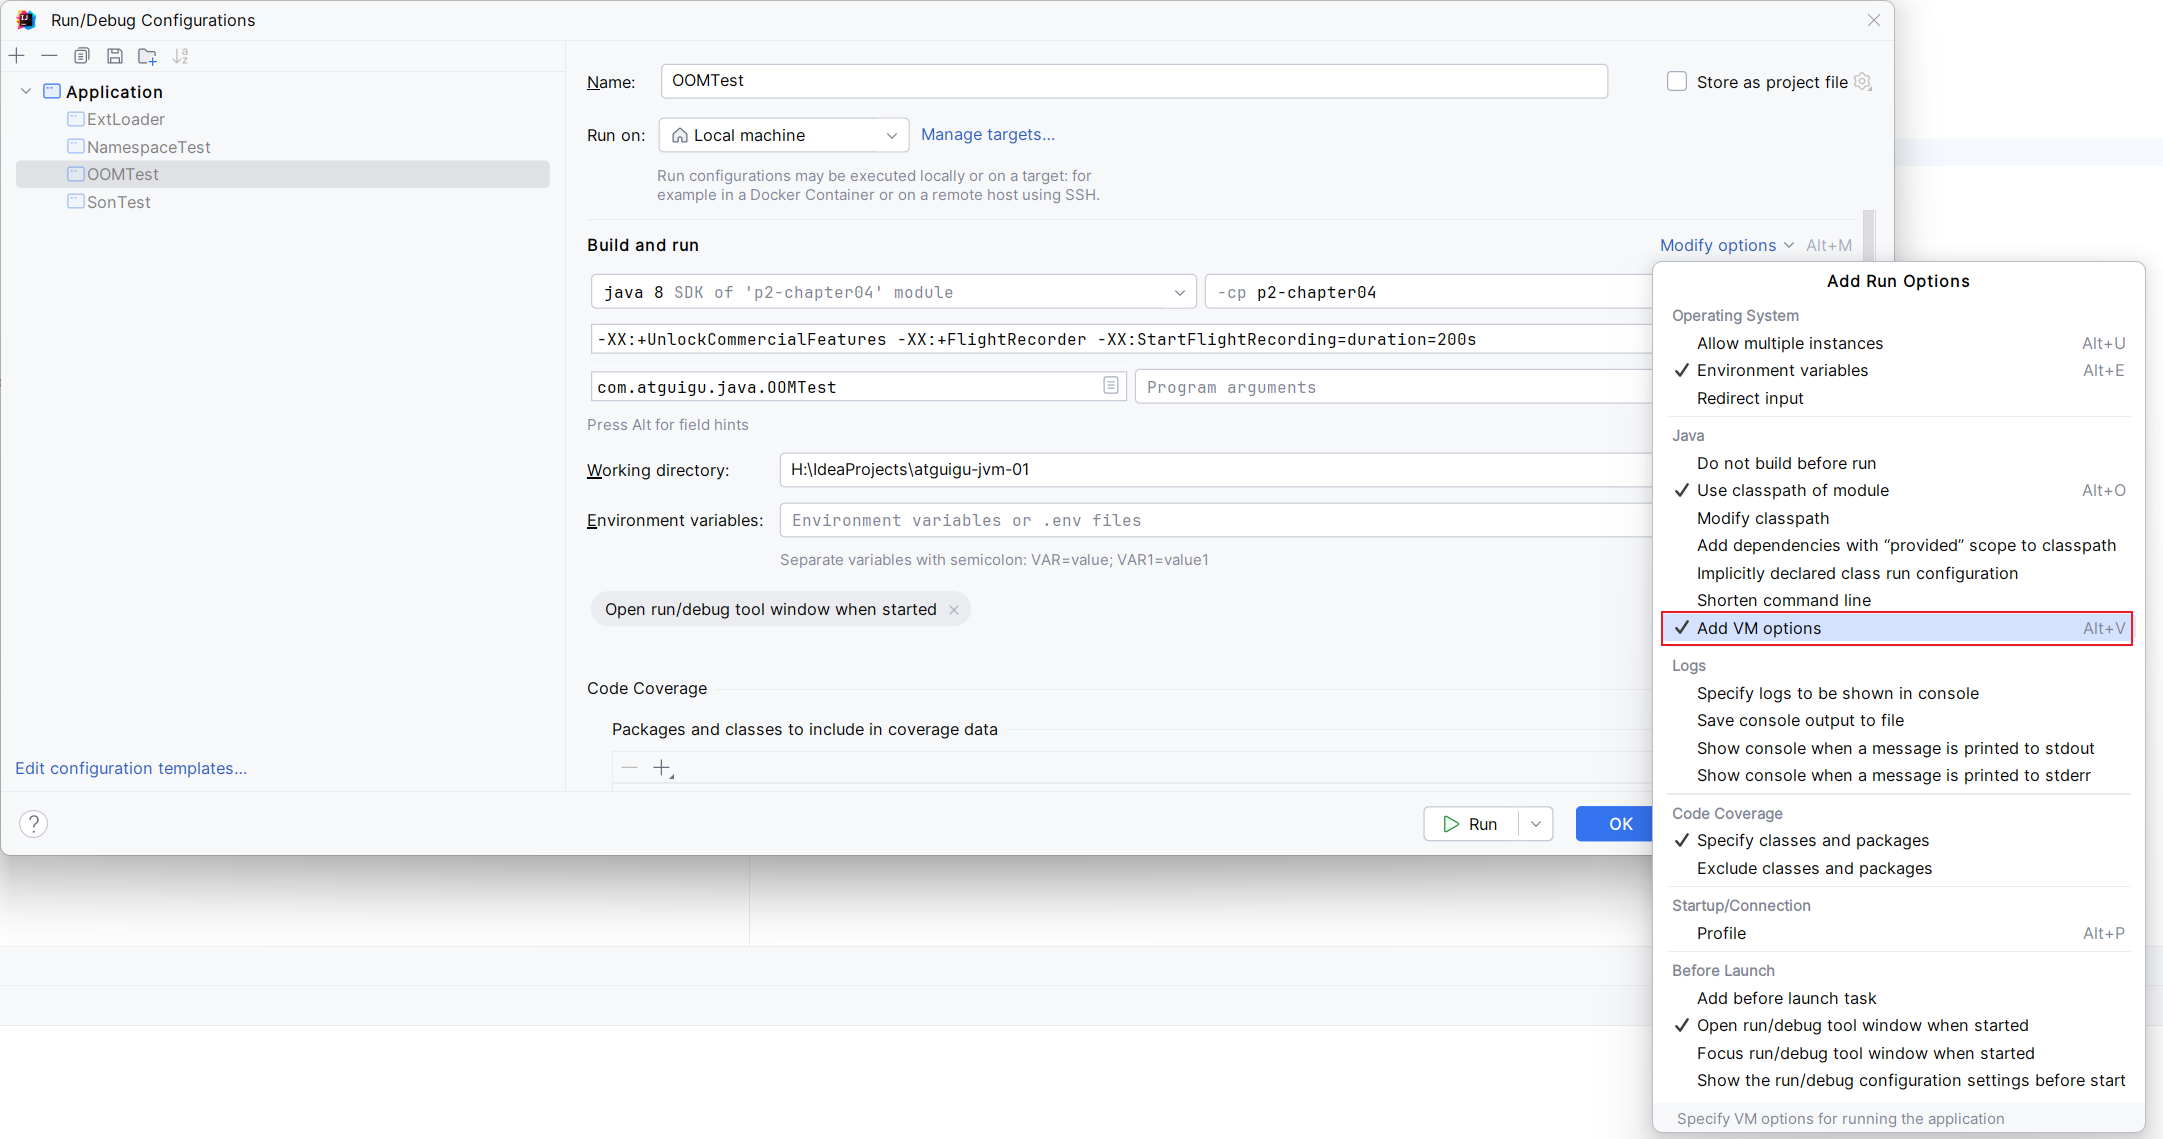
Task: Click the Add New Configuration plus icon
Action: coord(17,56)
